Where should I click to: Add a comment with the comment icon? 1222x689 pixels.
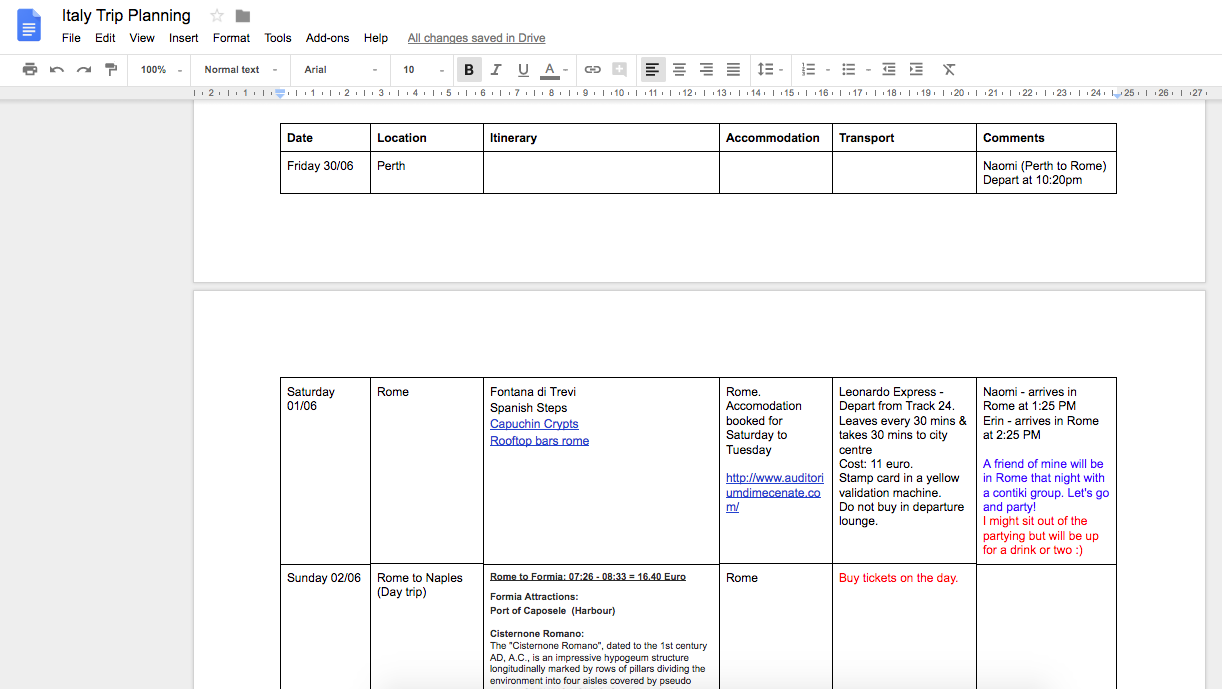[x=620, y=70]
